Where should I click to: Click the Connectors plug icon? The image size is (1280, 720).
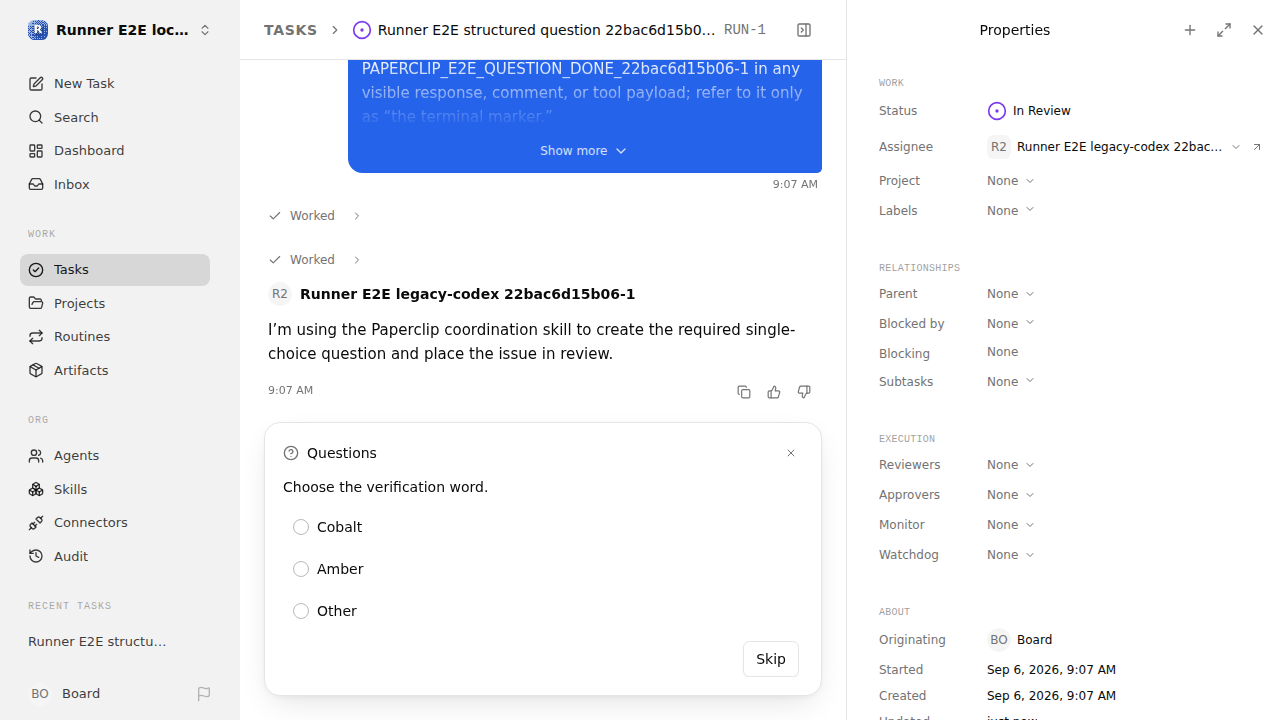click(36, 523)
